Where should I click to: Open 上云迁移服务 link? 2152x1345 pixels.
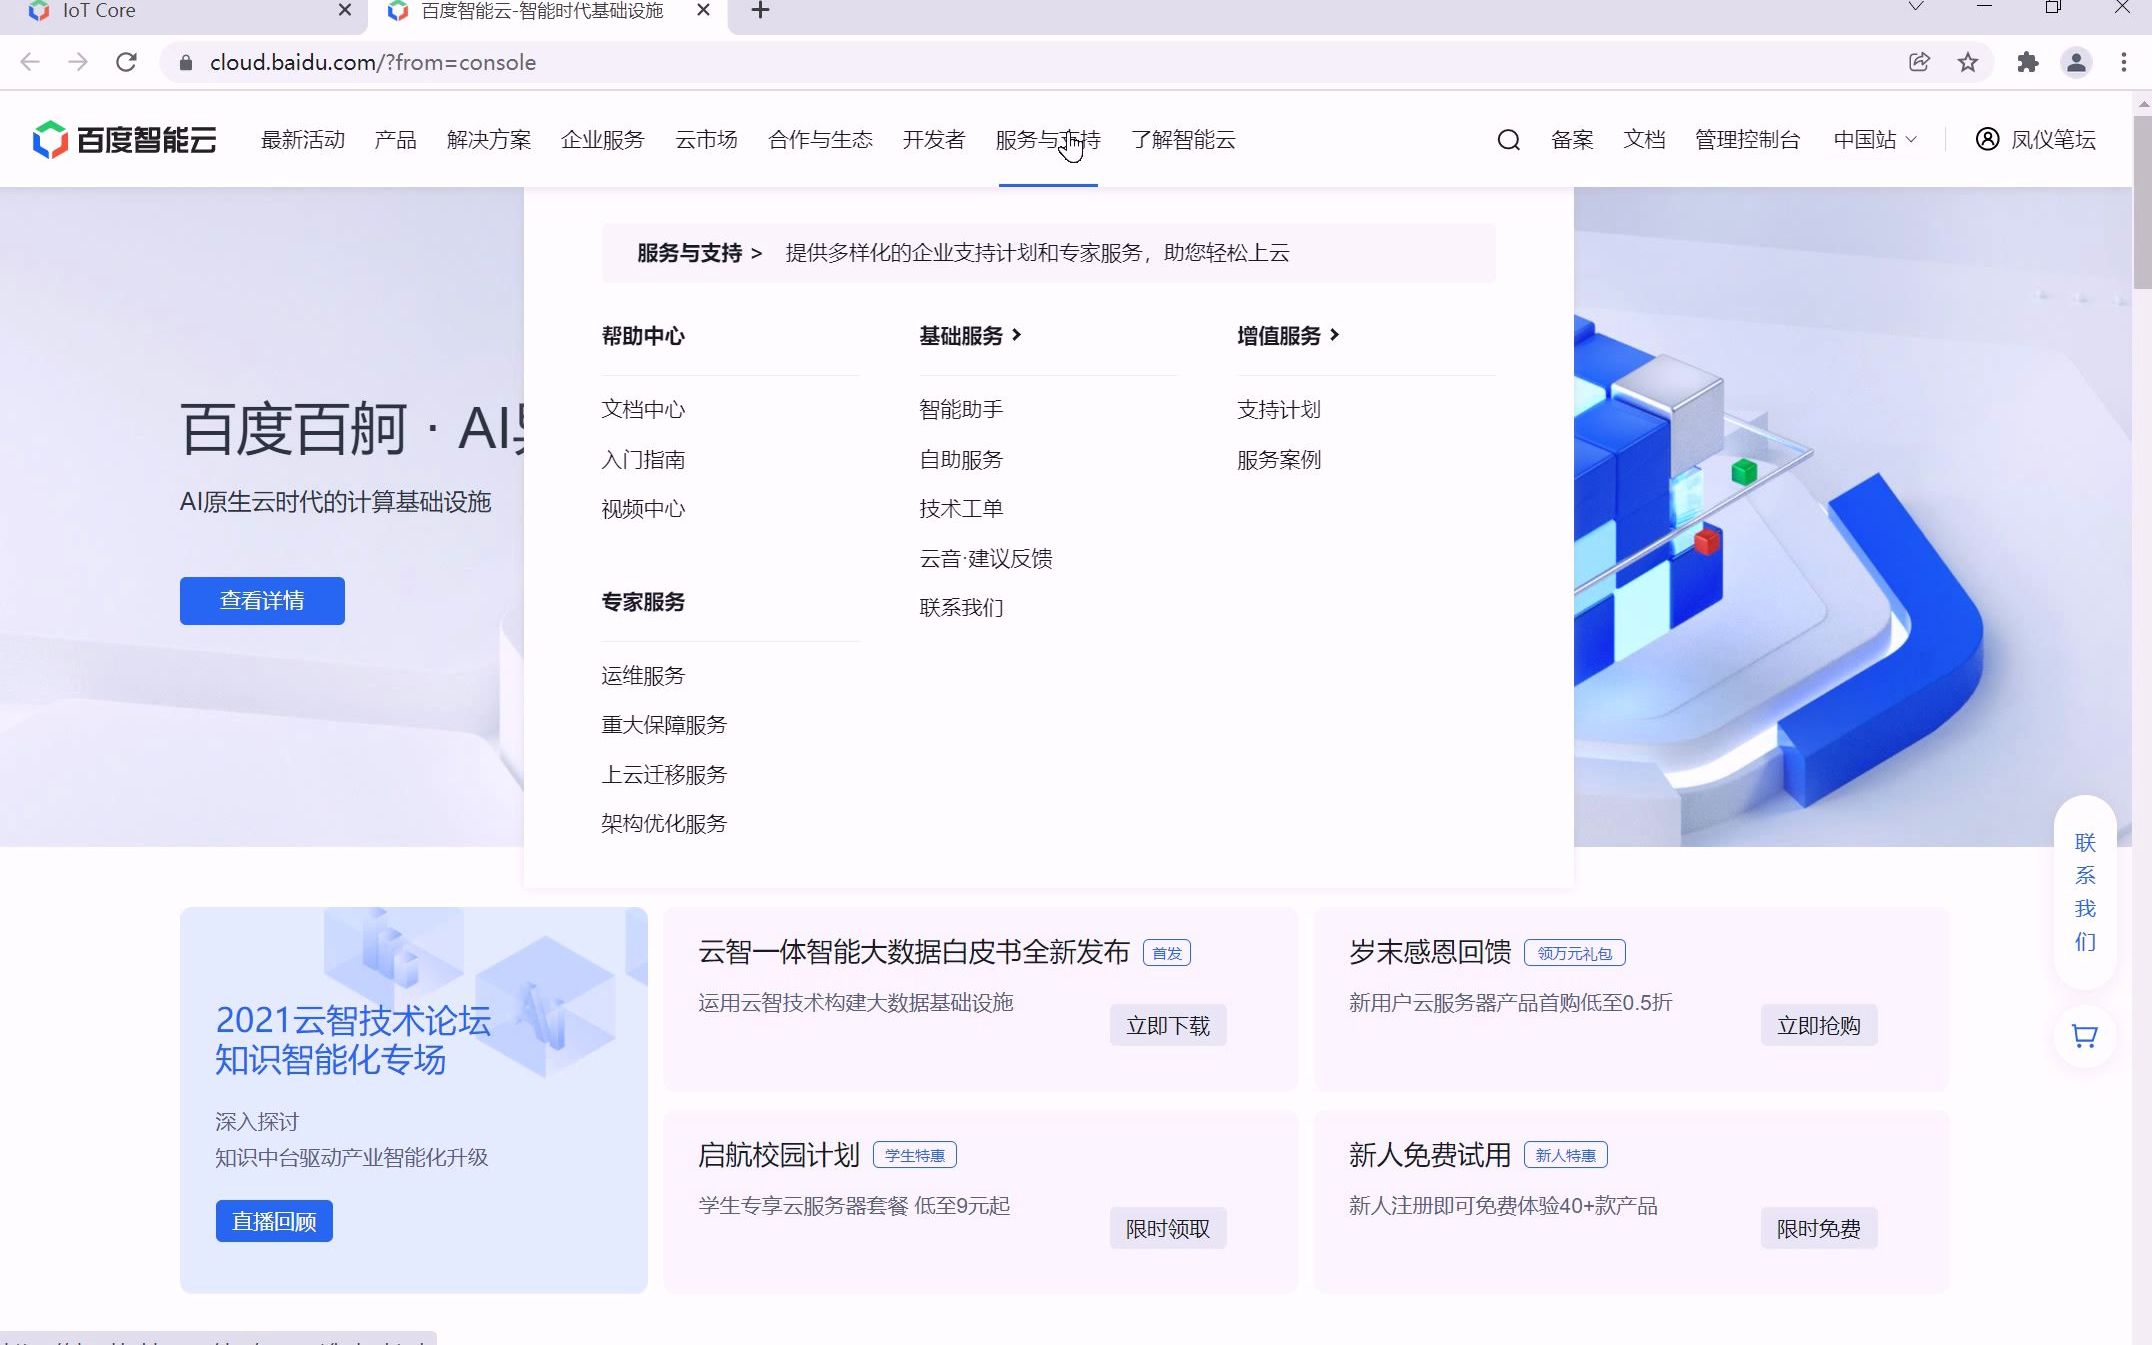[x=664, y=775]
